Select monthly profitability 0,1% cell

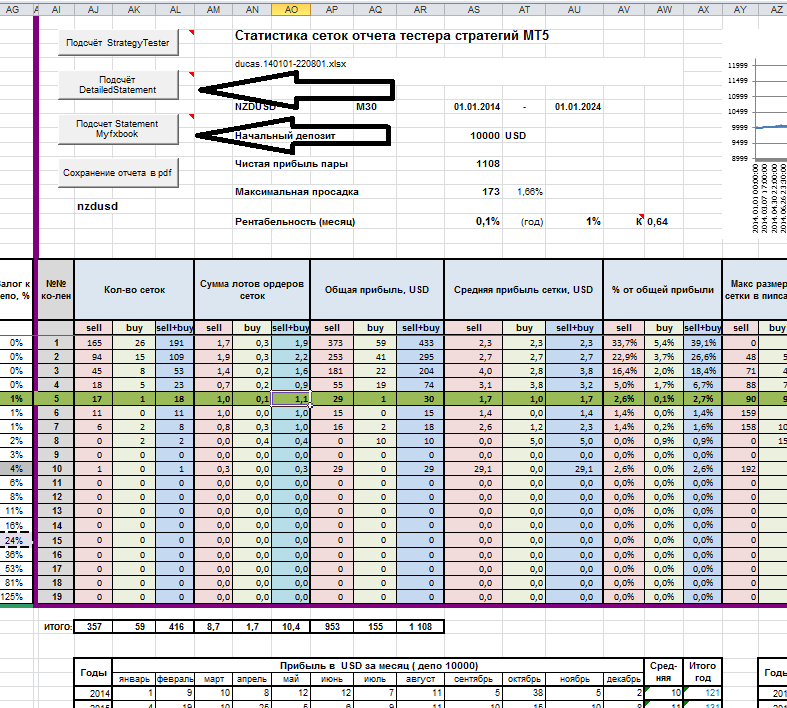click(x=487, y=221)
